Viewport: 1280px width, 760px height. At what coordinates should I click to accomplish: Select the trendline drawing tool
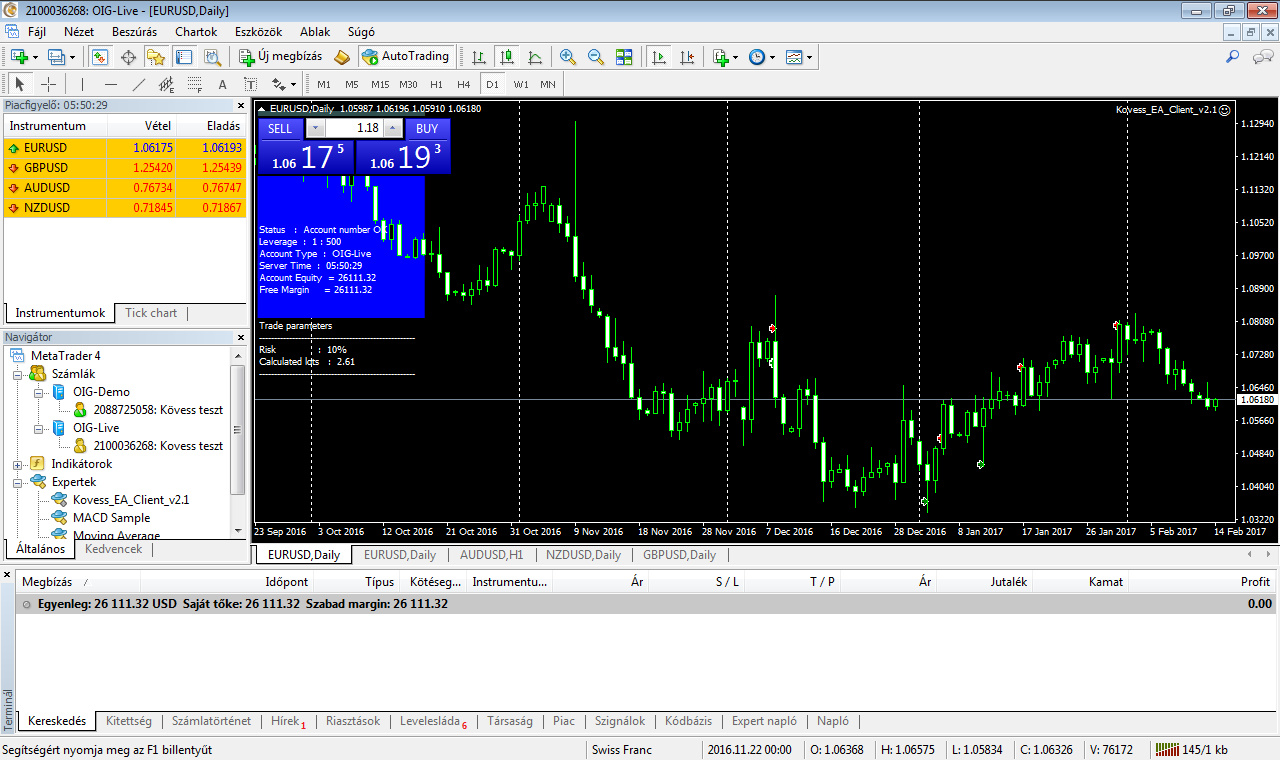(139, 84)
